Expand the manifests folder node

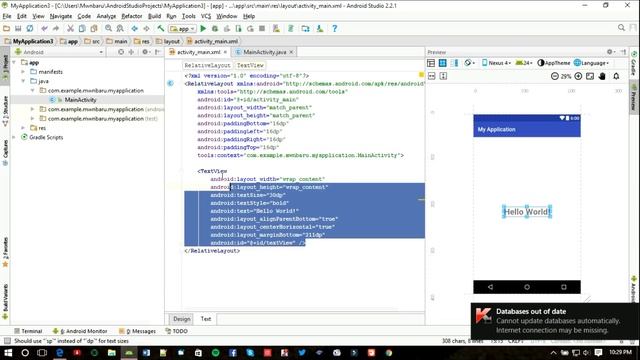(23, 72)
